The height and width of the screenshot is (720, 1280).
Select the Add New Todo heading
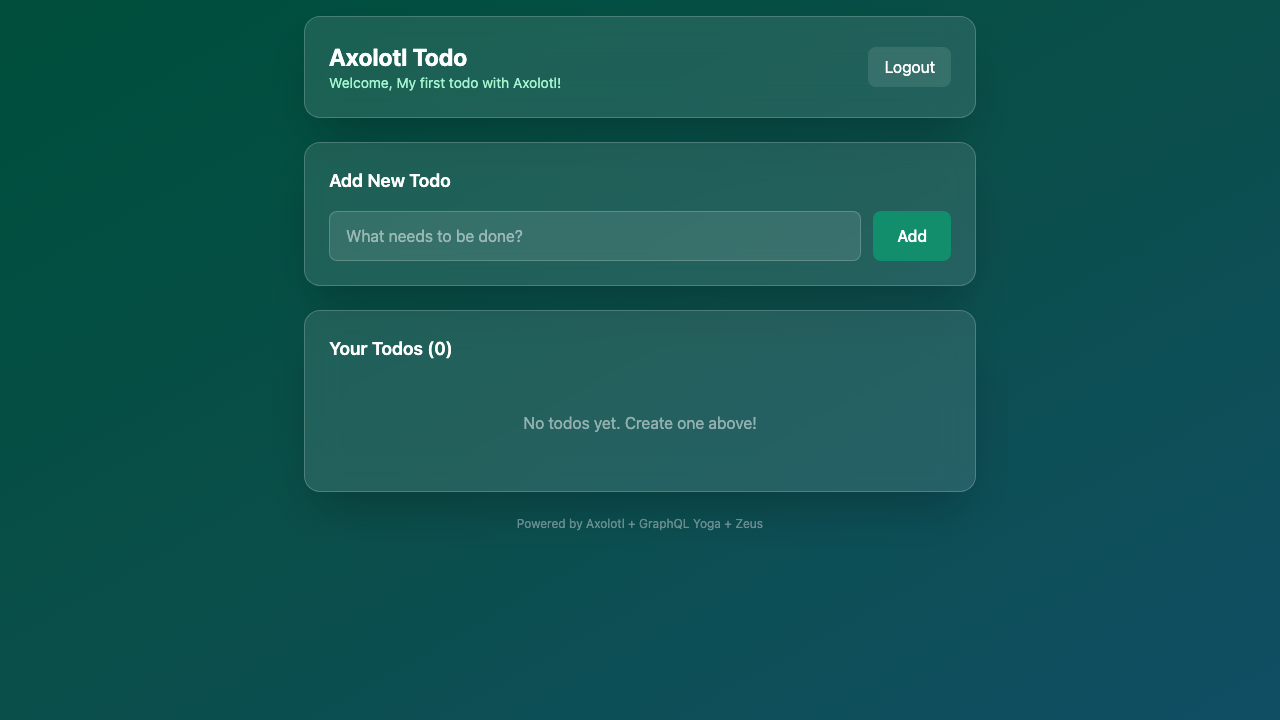pyautogui.click(x=389, y=181)
